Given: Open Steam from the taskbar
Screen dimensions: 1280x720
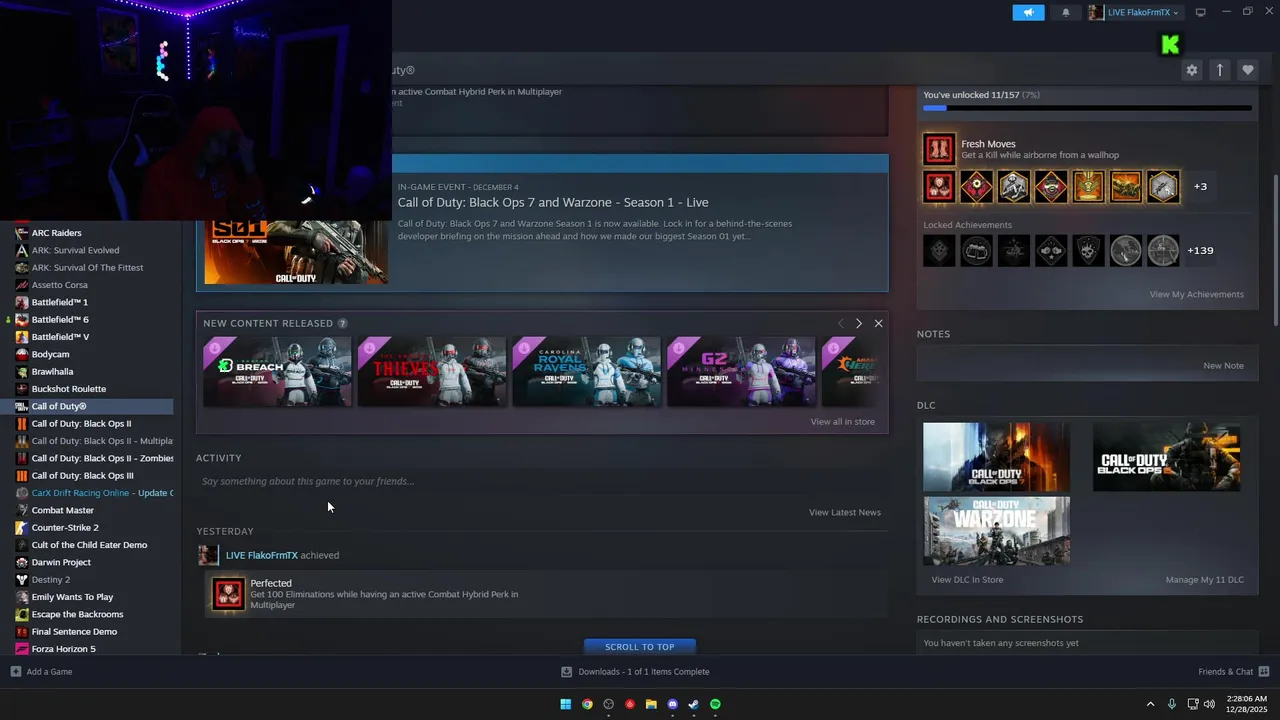Looking at the screenshot, I should [x=694, y=704].
